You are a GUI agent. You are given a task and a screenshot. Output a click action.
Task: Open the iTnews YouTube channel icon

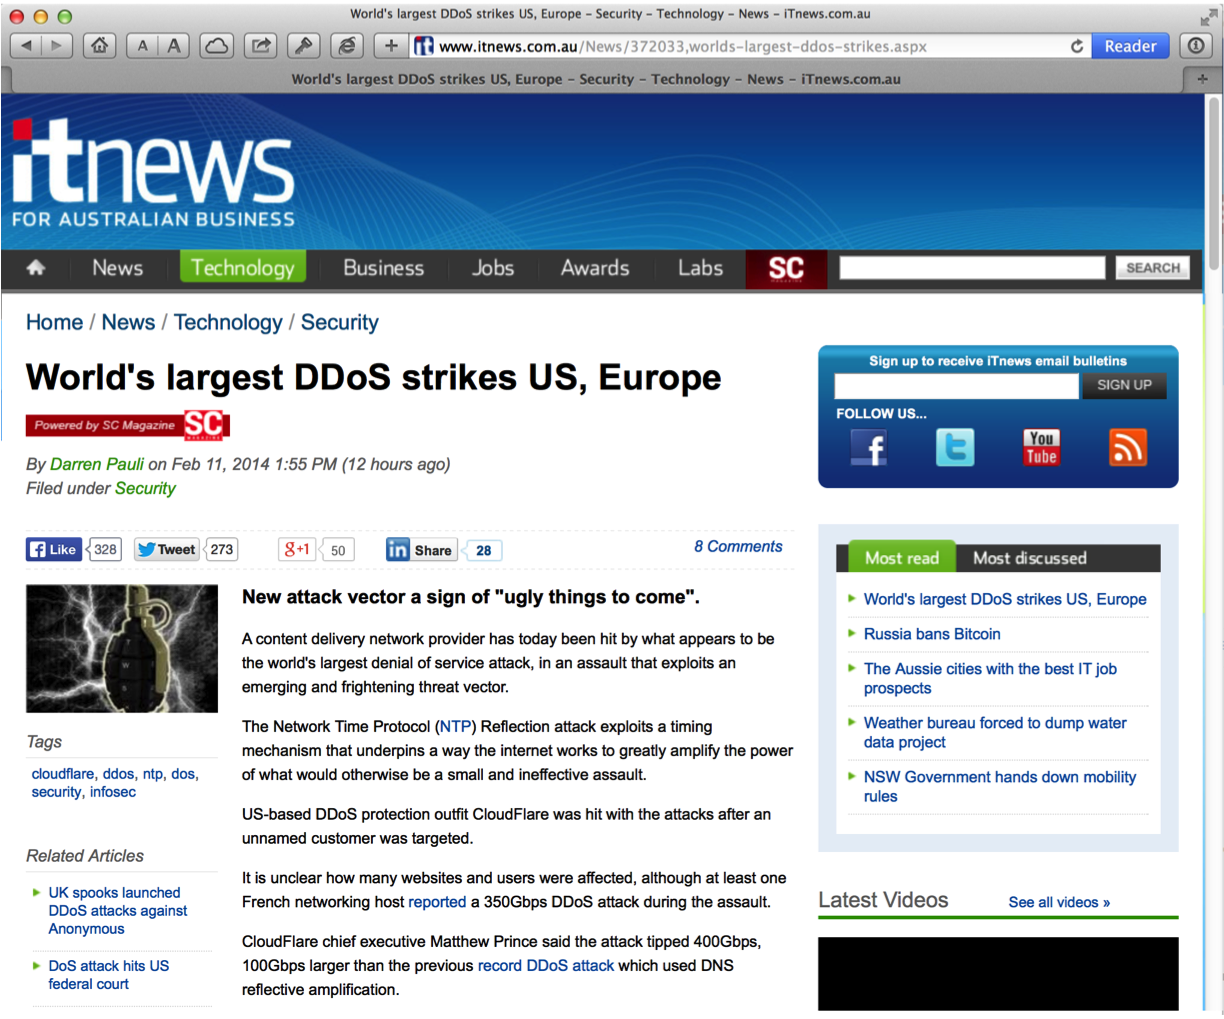click(1041, 448)
